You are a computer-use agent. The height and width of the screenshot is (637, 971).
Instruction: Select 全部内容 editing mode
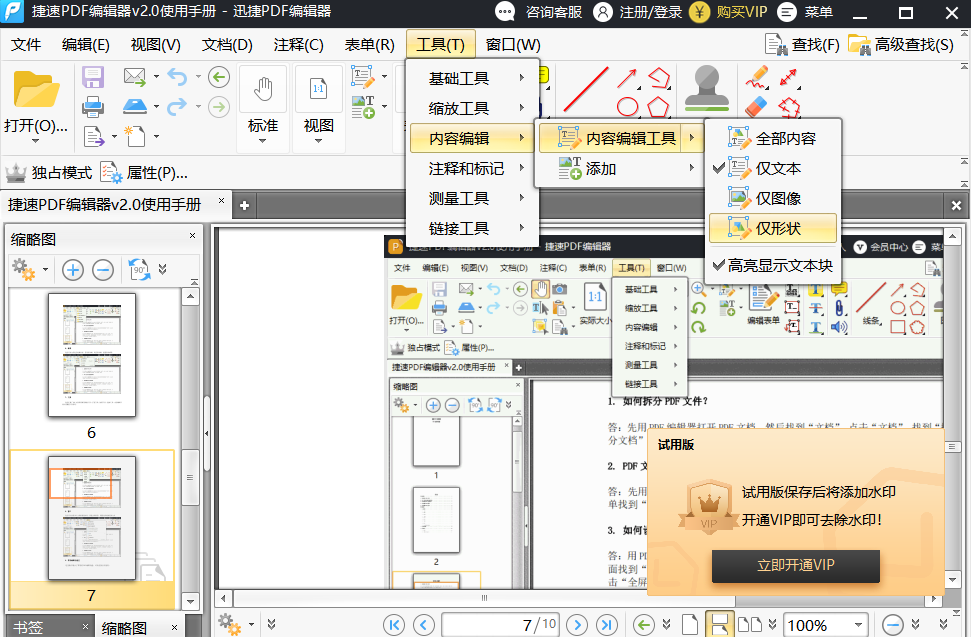(x=772, y=139)
